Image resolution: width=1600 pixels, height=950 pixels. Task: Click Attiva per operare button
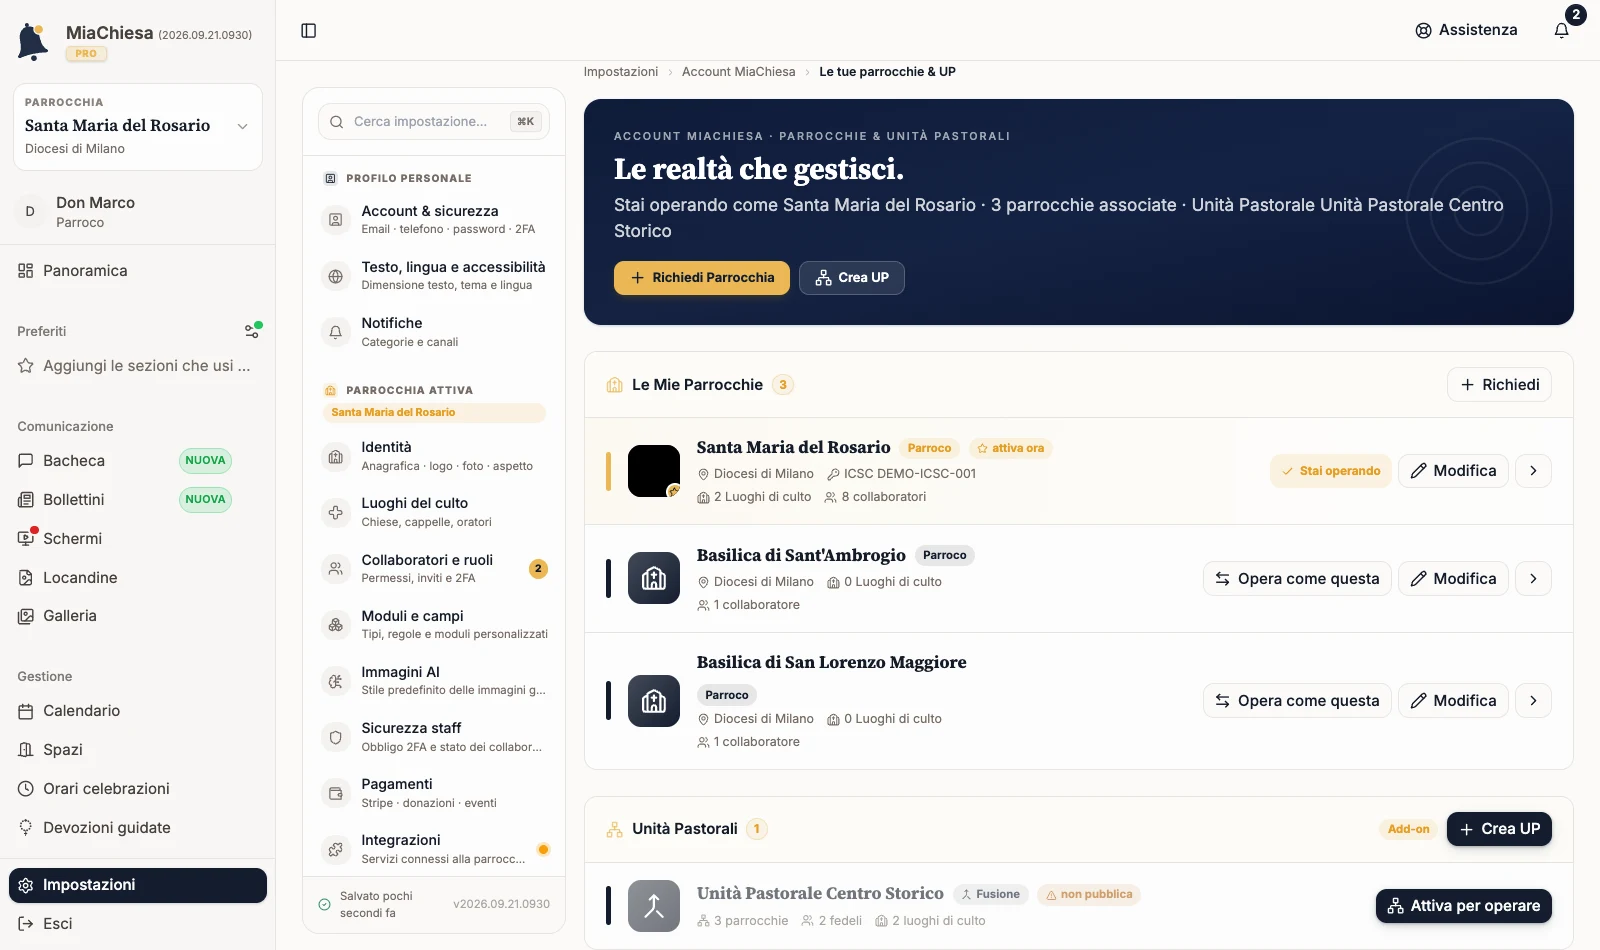click(1464, 906)
